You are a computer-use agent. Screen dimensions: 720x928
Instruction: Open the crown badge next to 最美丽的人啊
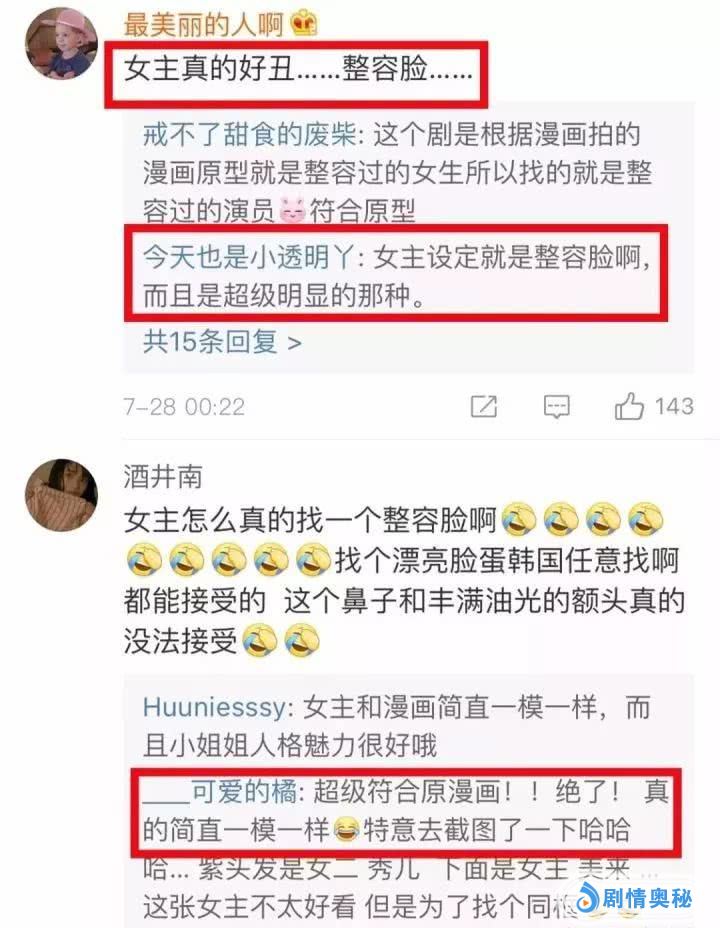[x=305, y=24]
